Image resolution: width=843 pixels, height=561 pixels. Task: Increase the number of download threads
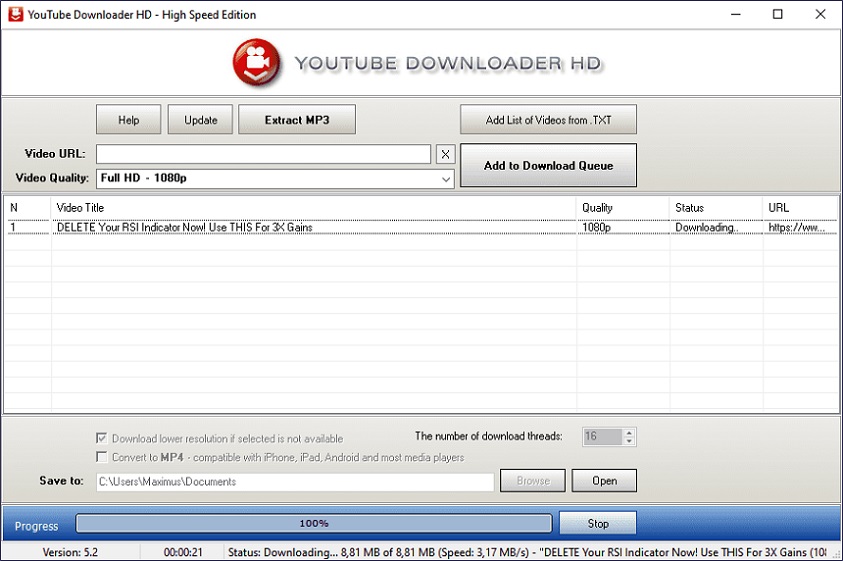pos(629,432)
